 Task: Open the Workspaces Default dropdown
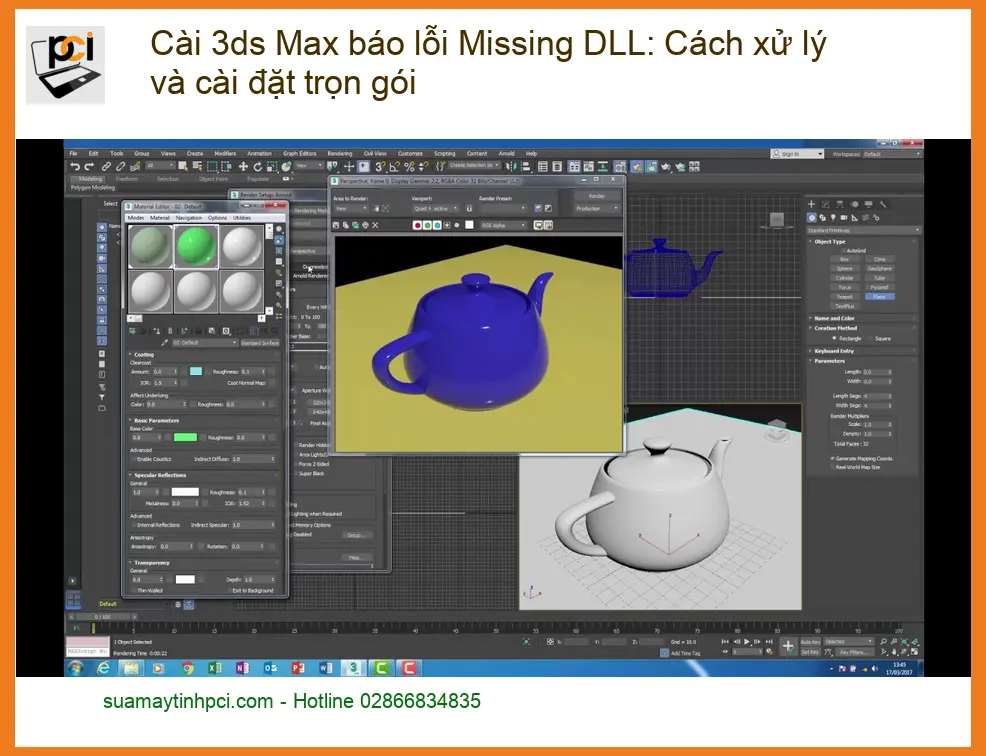[x=892, y=153]
